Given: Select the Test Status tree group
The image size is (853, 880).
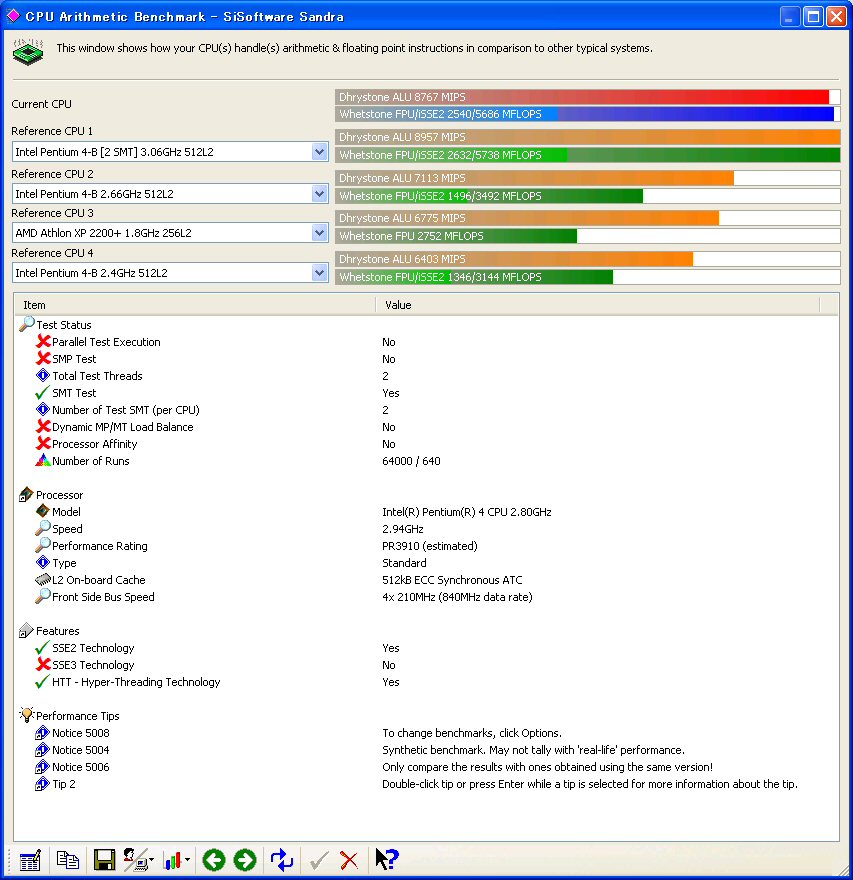Looking at the screenshot, I should [x=63, y=324].
